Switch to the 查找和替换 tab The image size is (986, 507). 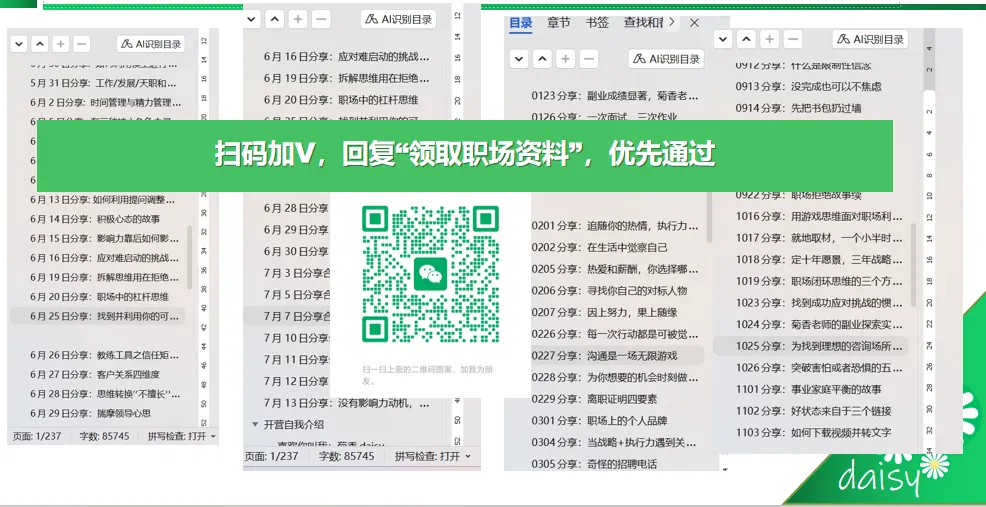[643, 23]
